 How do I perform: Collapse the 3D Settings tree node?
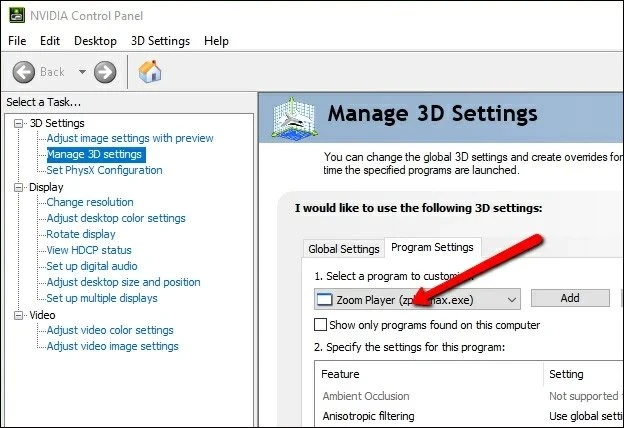point(18,123)
